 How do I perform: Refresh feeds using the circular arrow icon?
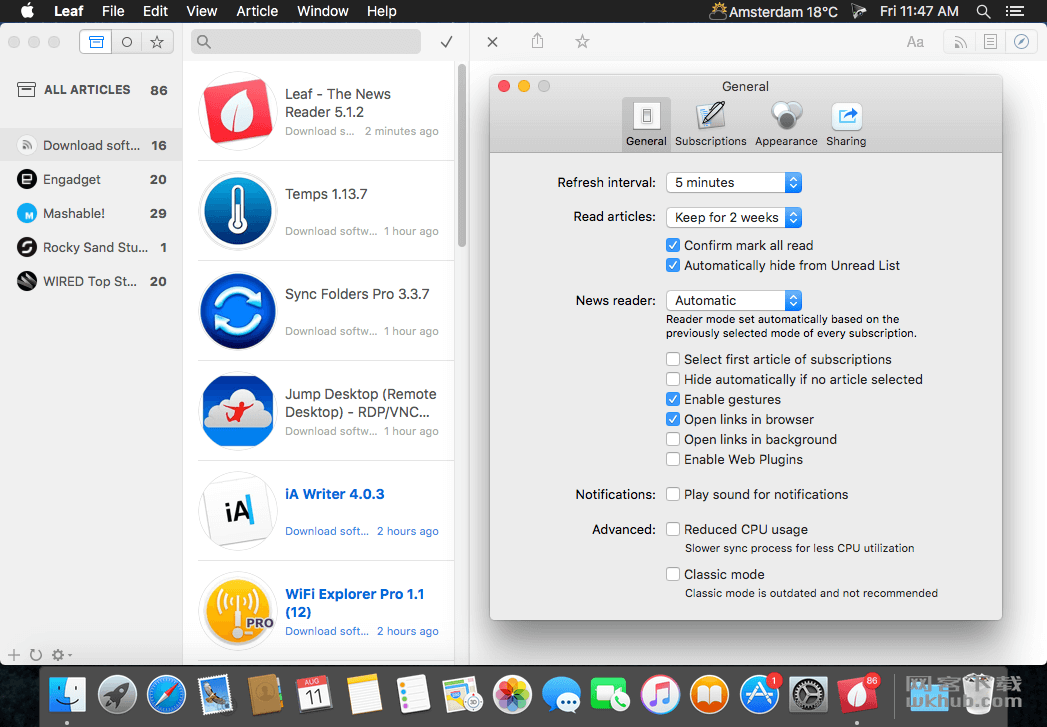[x=36, y=655]
